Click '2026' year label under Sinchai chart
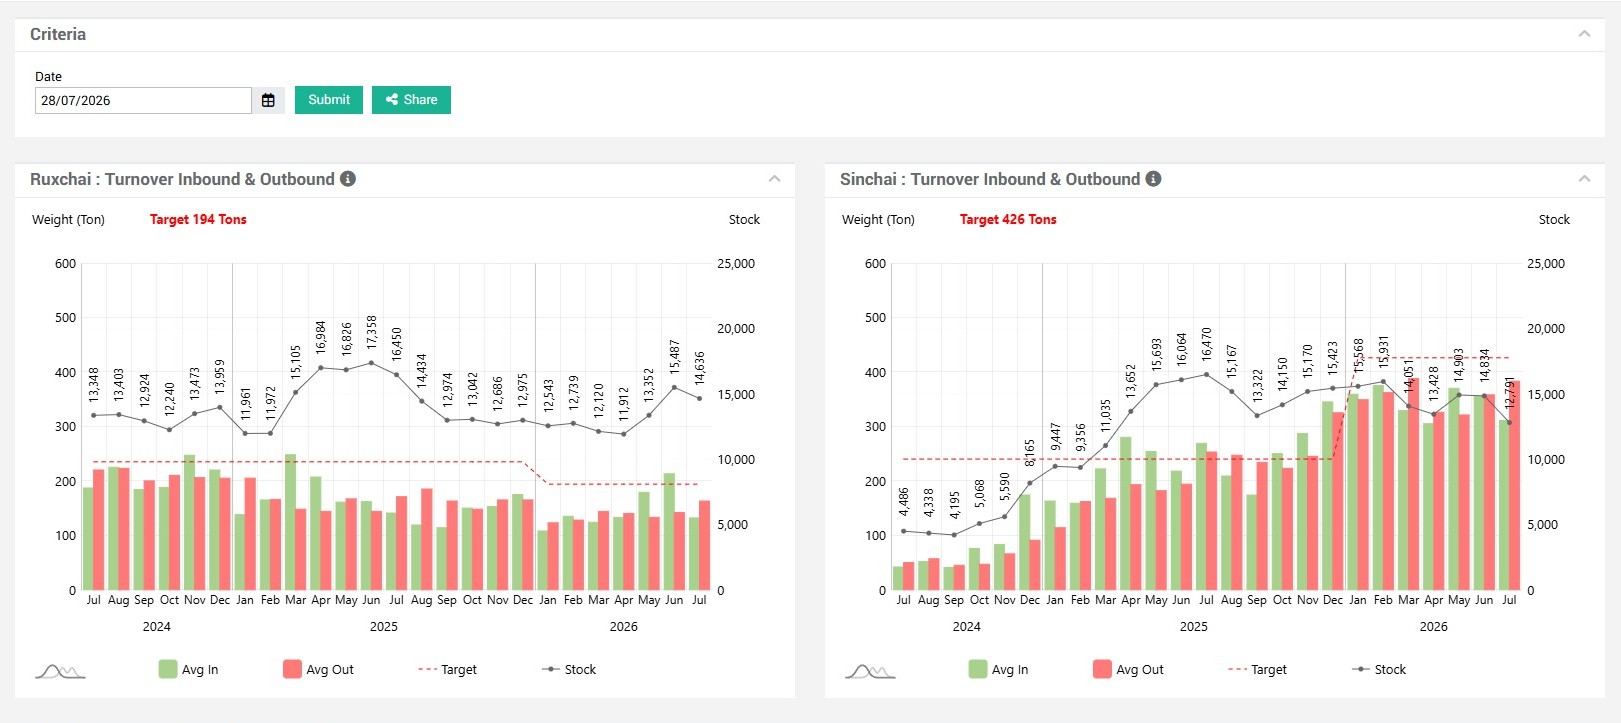The width and height of the screenshot is (1621, 723). [x=1434, y=627]
